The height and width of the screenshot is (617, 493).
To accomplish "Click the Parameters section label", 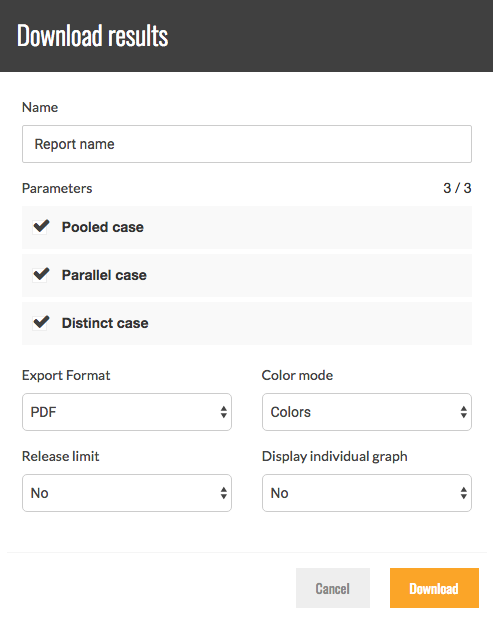I will (57, 188).
